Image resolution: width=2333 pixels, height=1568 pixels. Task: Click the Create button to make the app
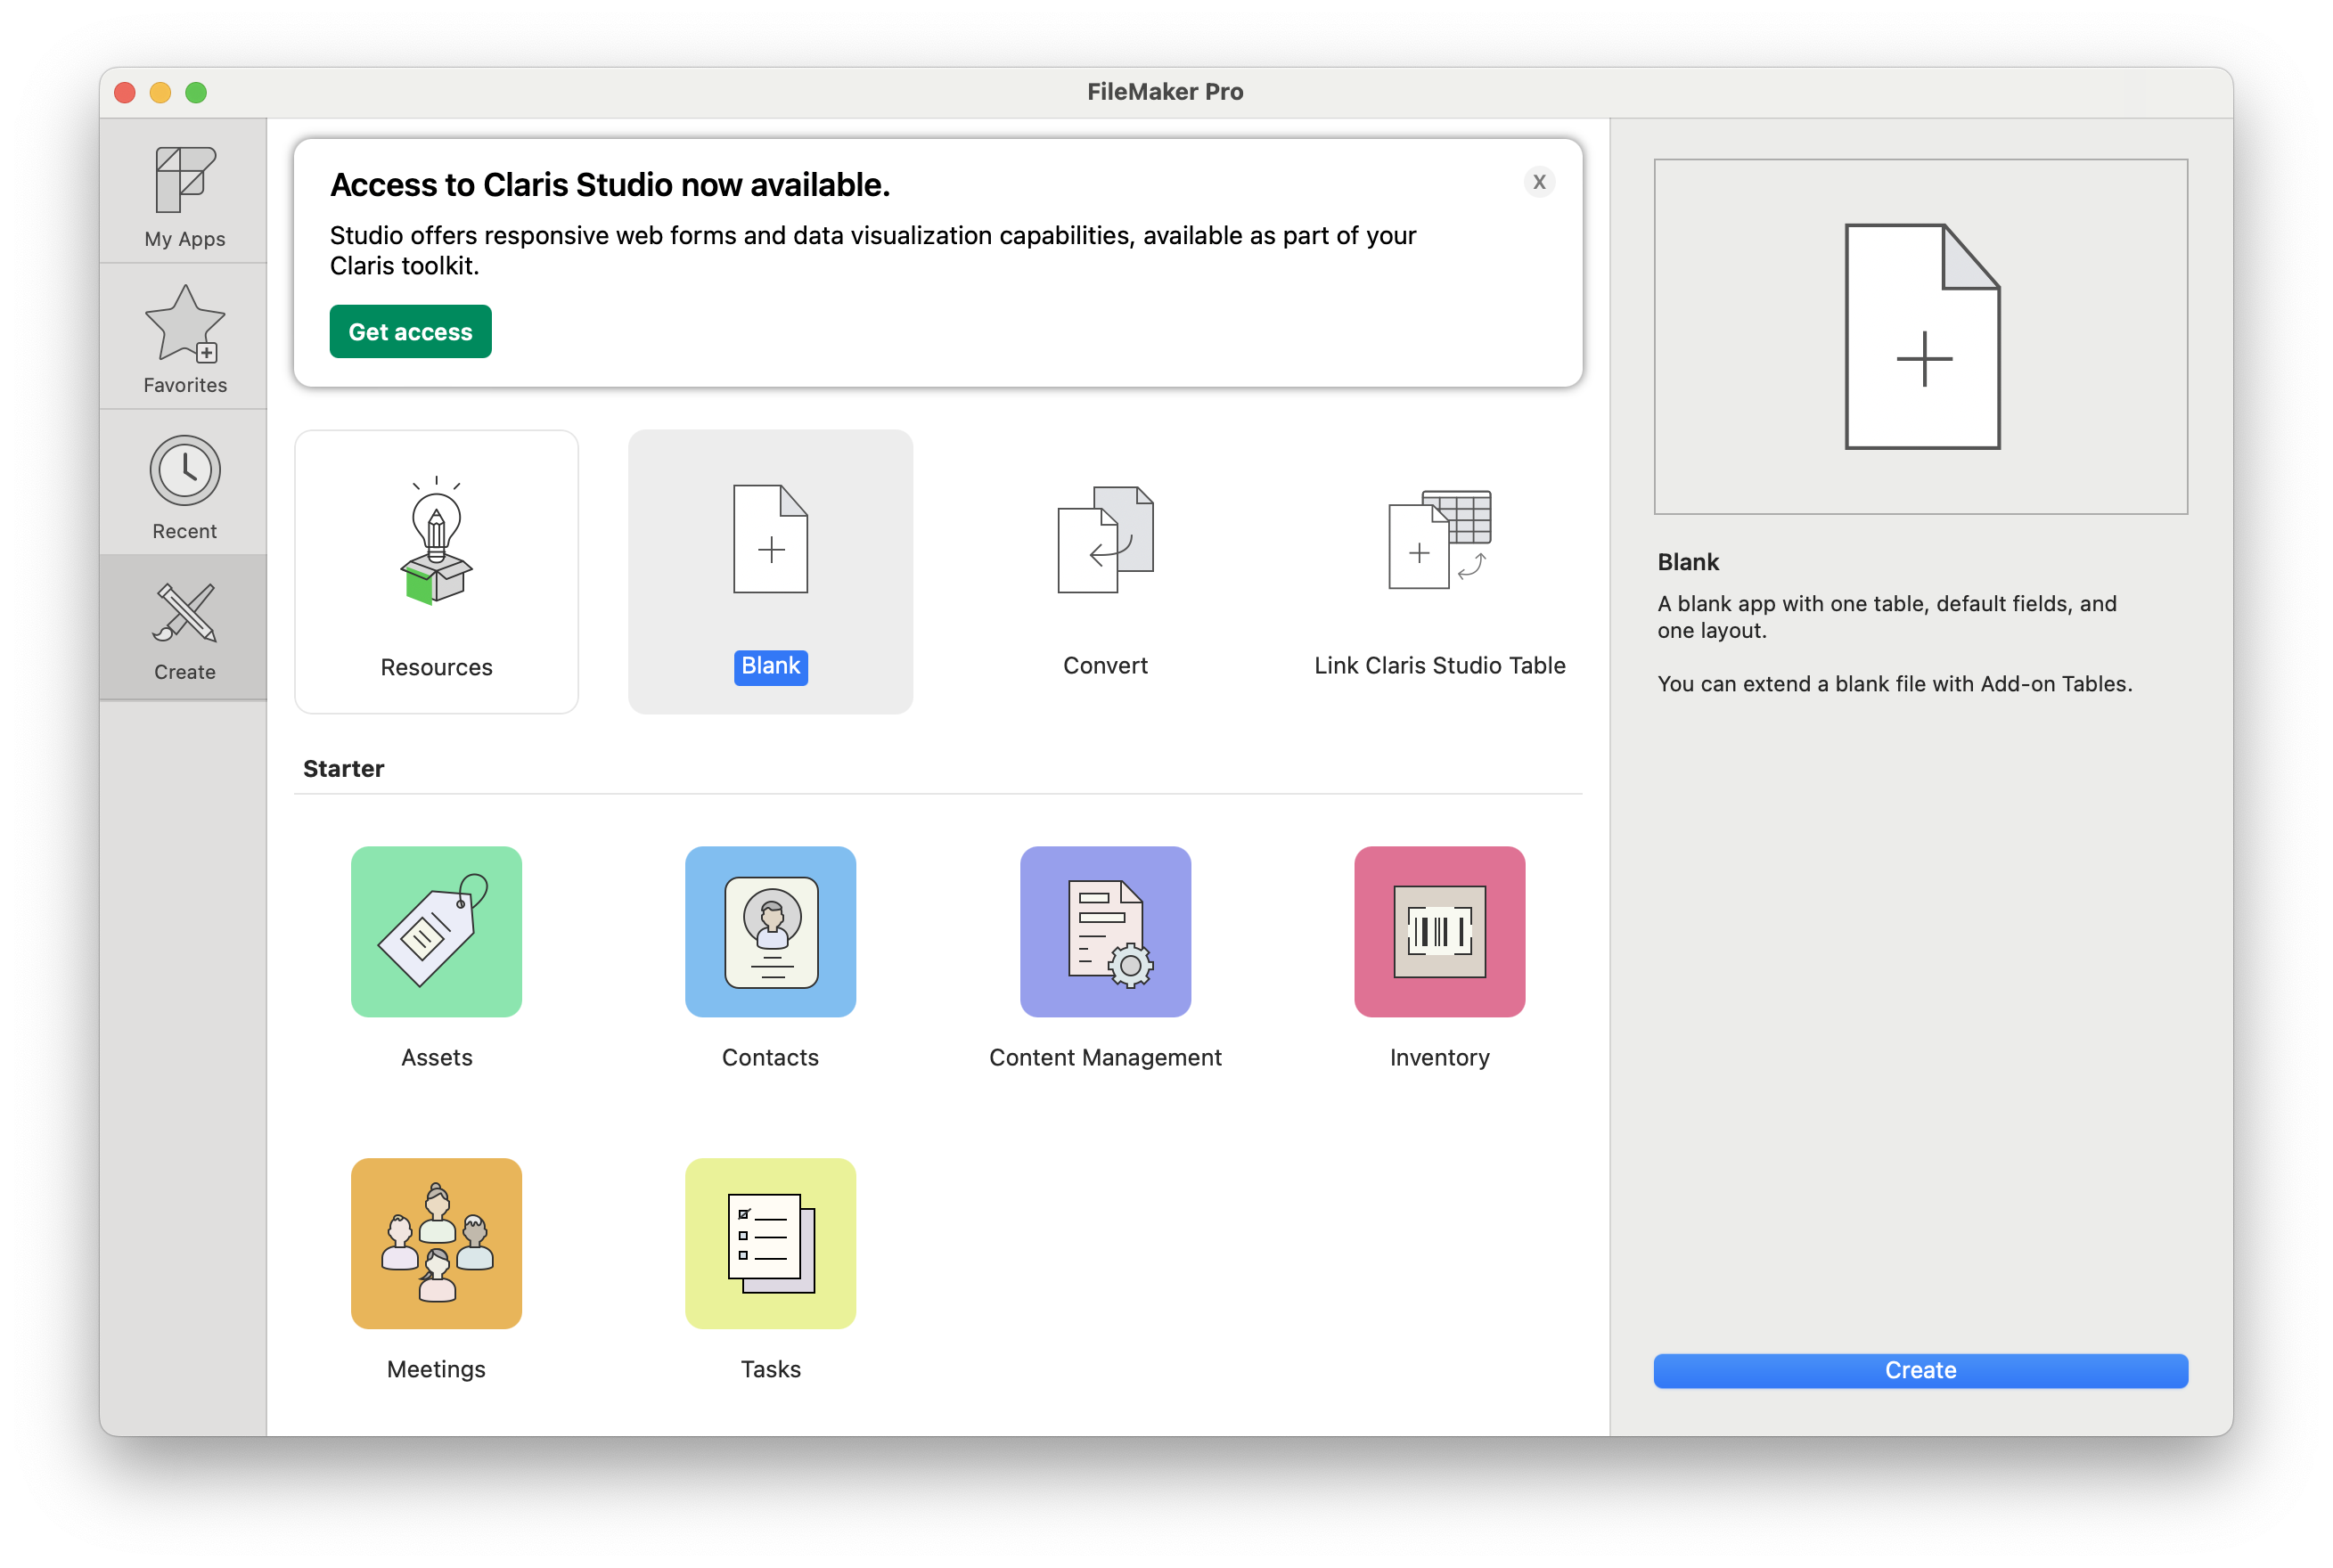pos(1919,1370)
